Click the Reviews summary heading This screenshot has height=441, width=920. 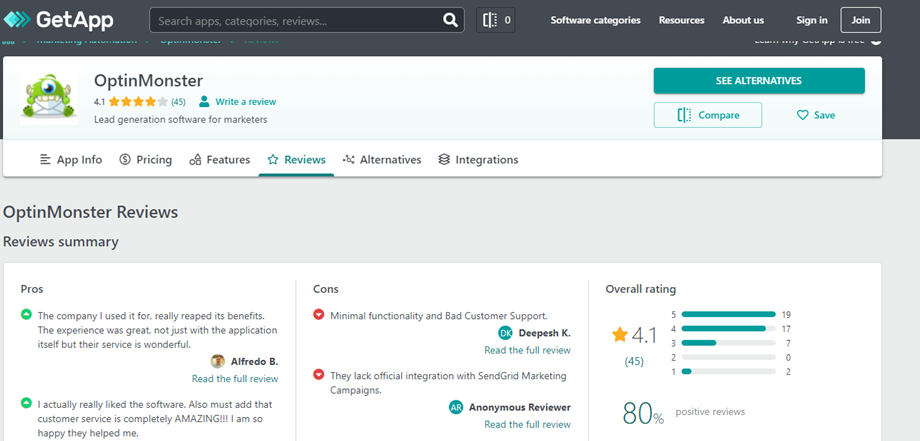pyautogui.click(x=61, y=242)
